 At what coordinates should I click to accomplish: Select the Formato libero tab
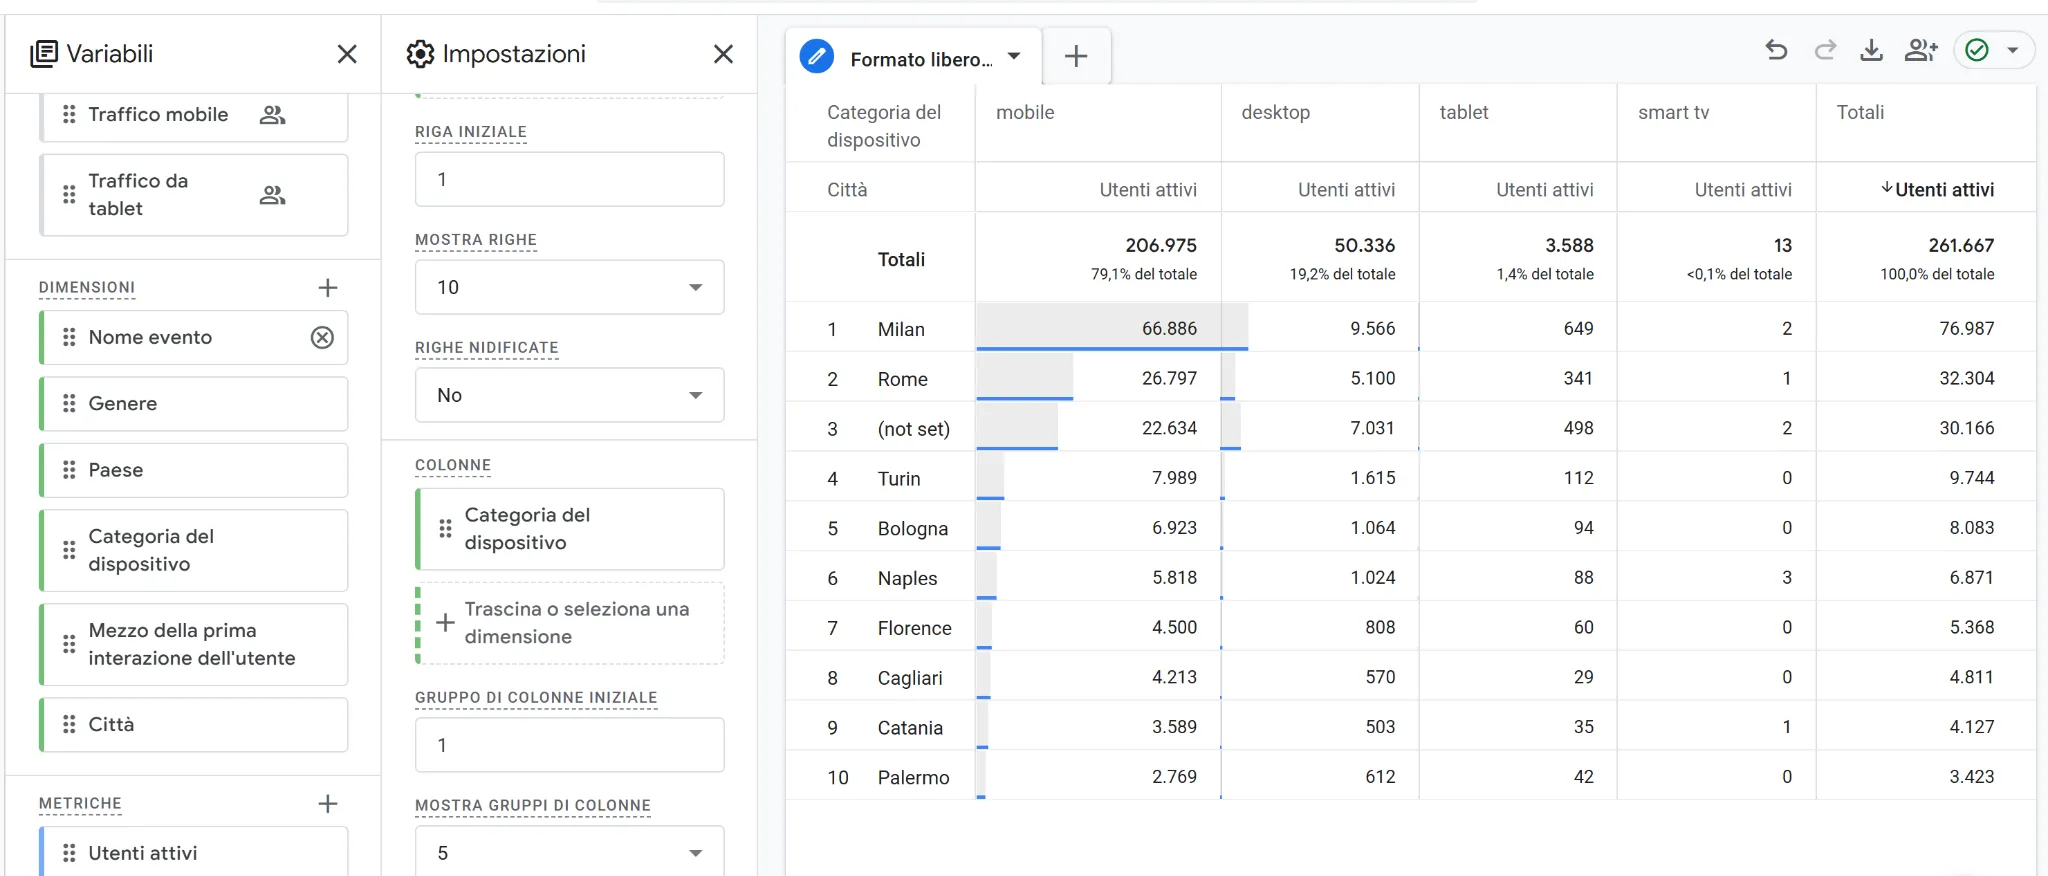[x=914, y=58]
